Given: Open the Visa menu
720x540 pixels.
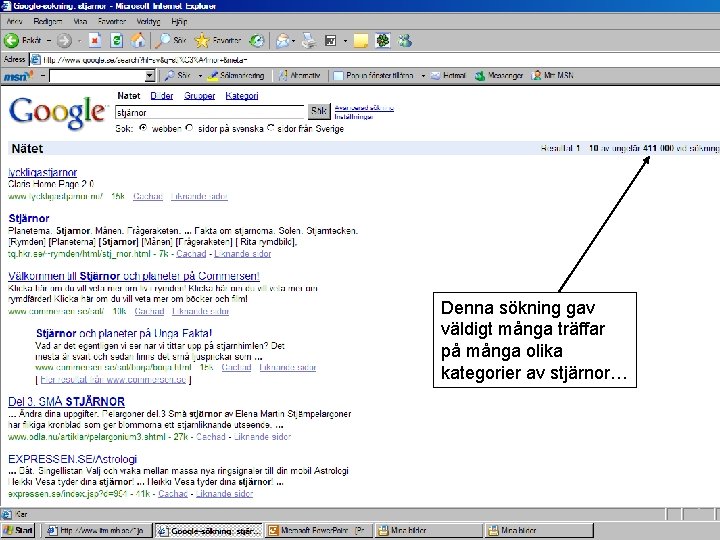Looking at the screenshot, I should pos(80,22).
